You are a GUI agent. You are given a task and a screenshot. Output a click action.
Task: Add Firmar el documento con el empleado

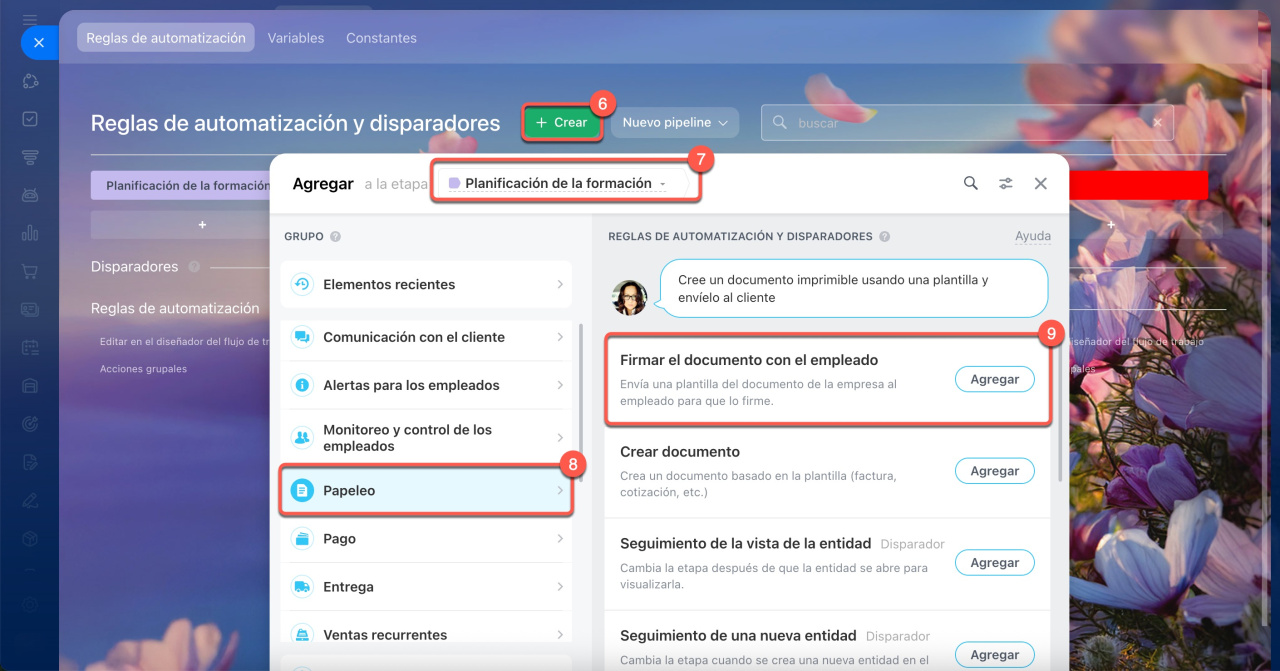tap(994, 379)
